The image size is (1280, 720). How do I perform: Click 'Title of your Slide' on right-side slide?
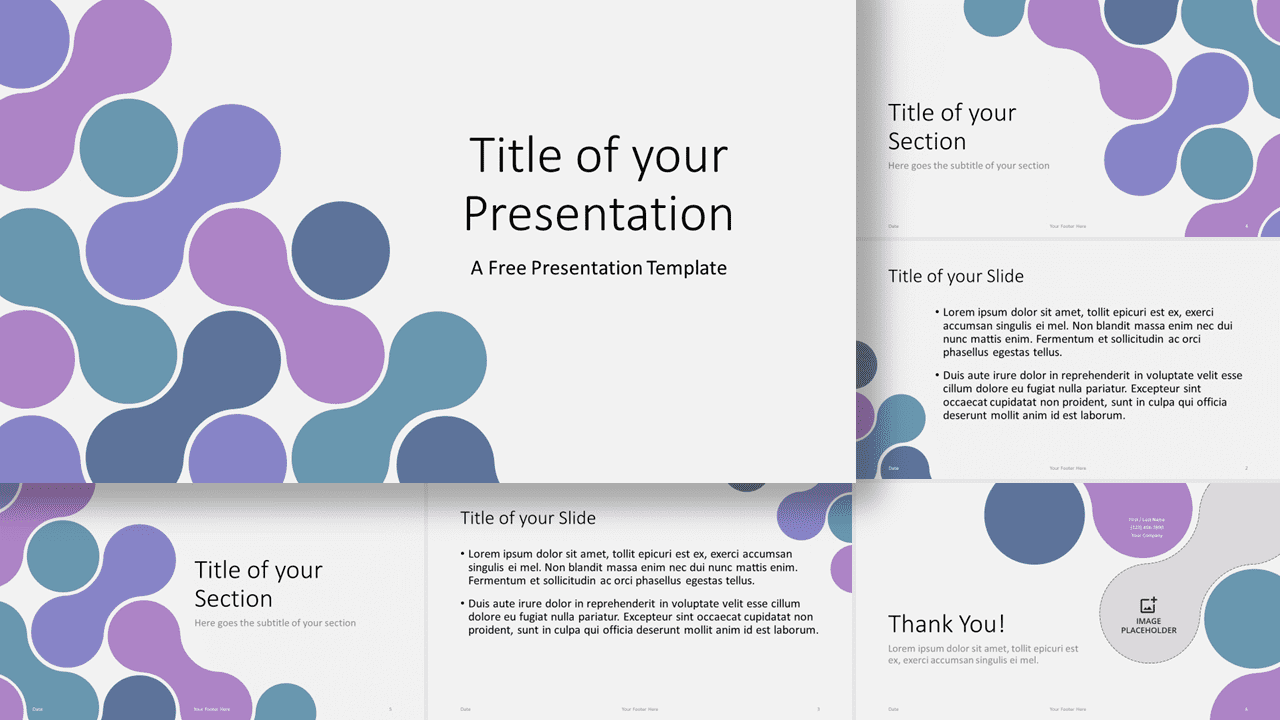(956, 276)
